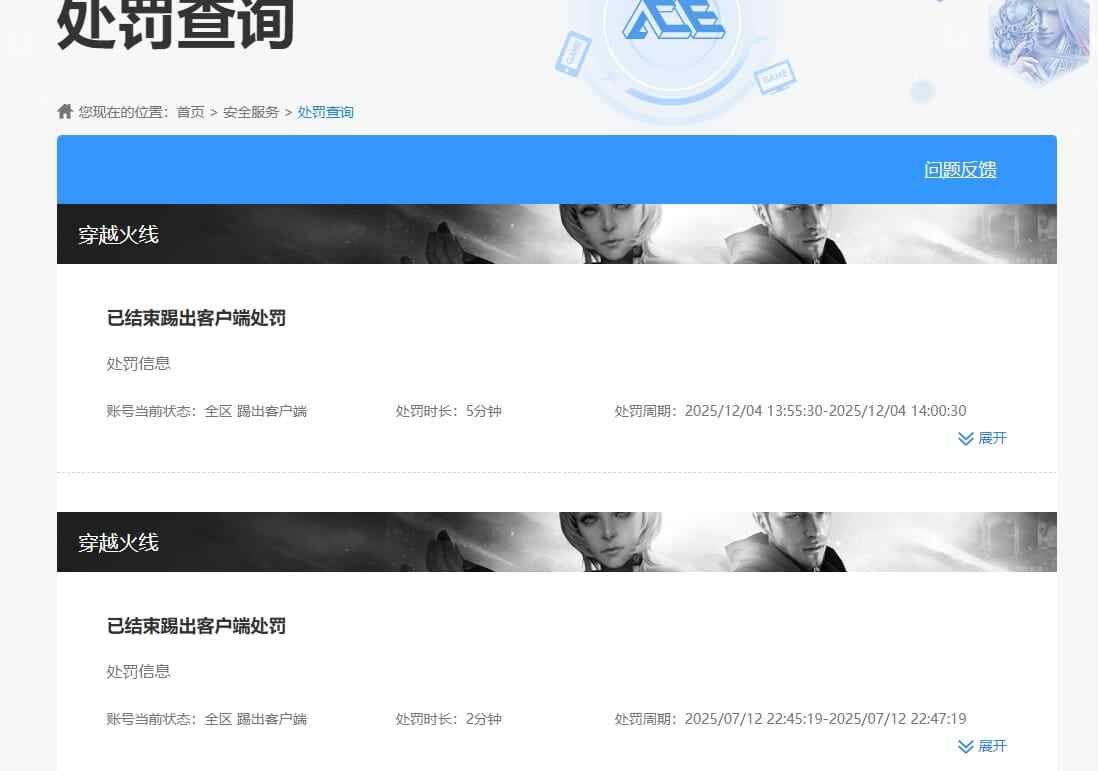Click 账号当前状态 text in the 5分钟 record
This screenshot has width=1098, height=771.
[x=207, y=411]
